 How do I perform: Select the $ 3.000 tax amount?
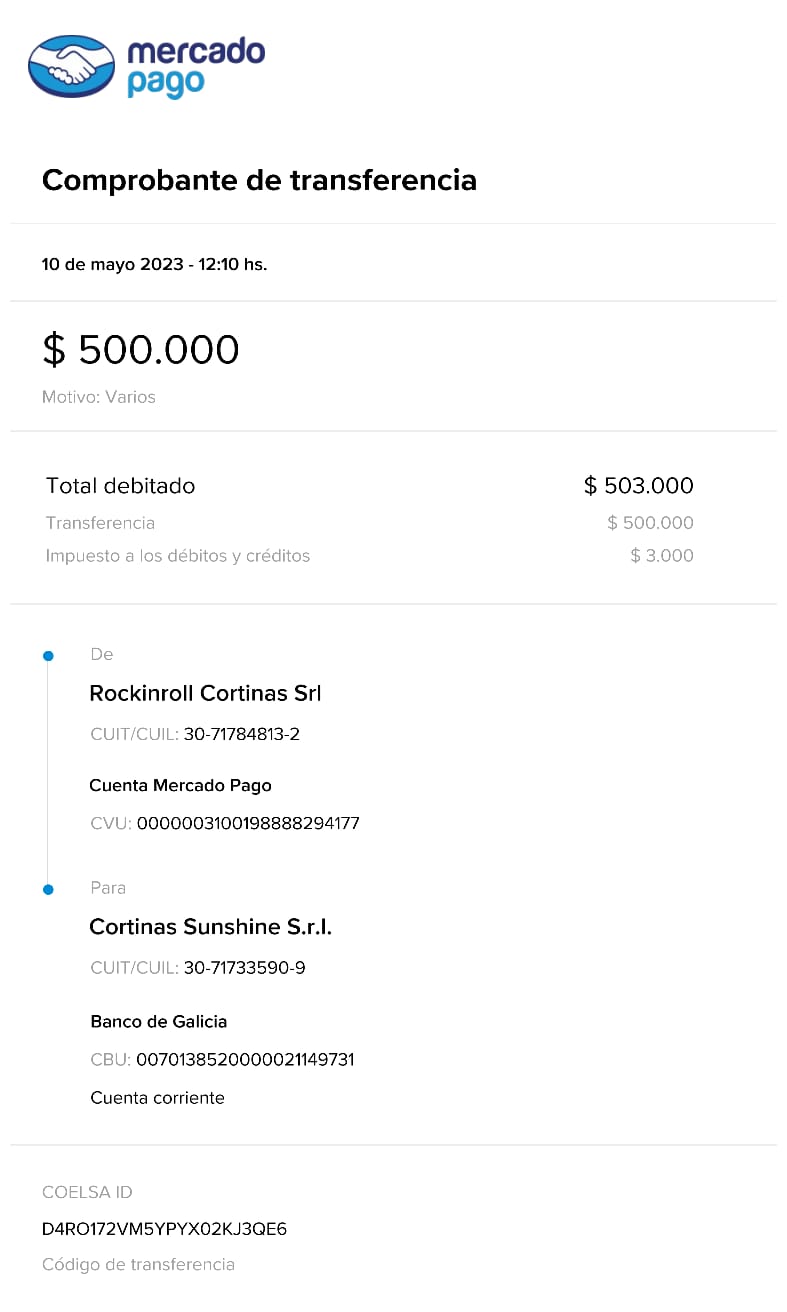661,556
